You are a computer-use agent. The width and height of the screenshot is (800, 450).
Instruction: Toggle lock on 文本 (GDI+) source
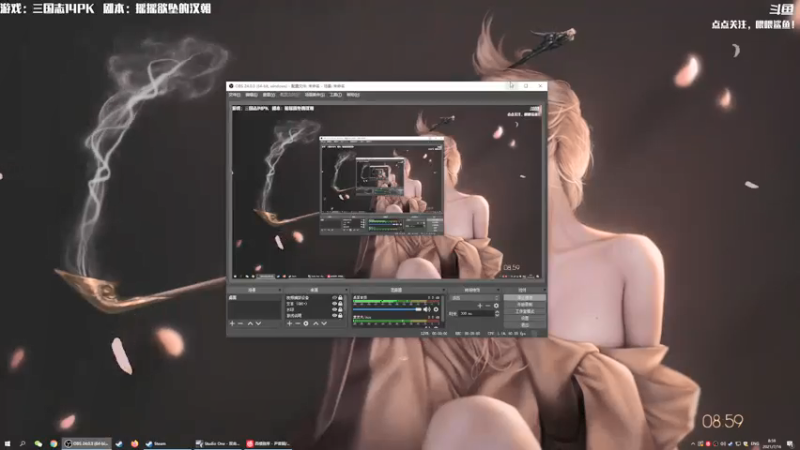pos(340,304)
